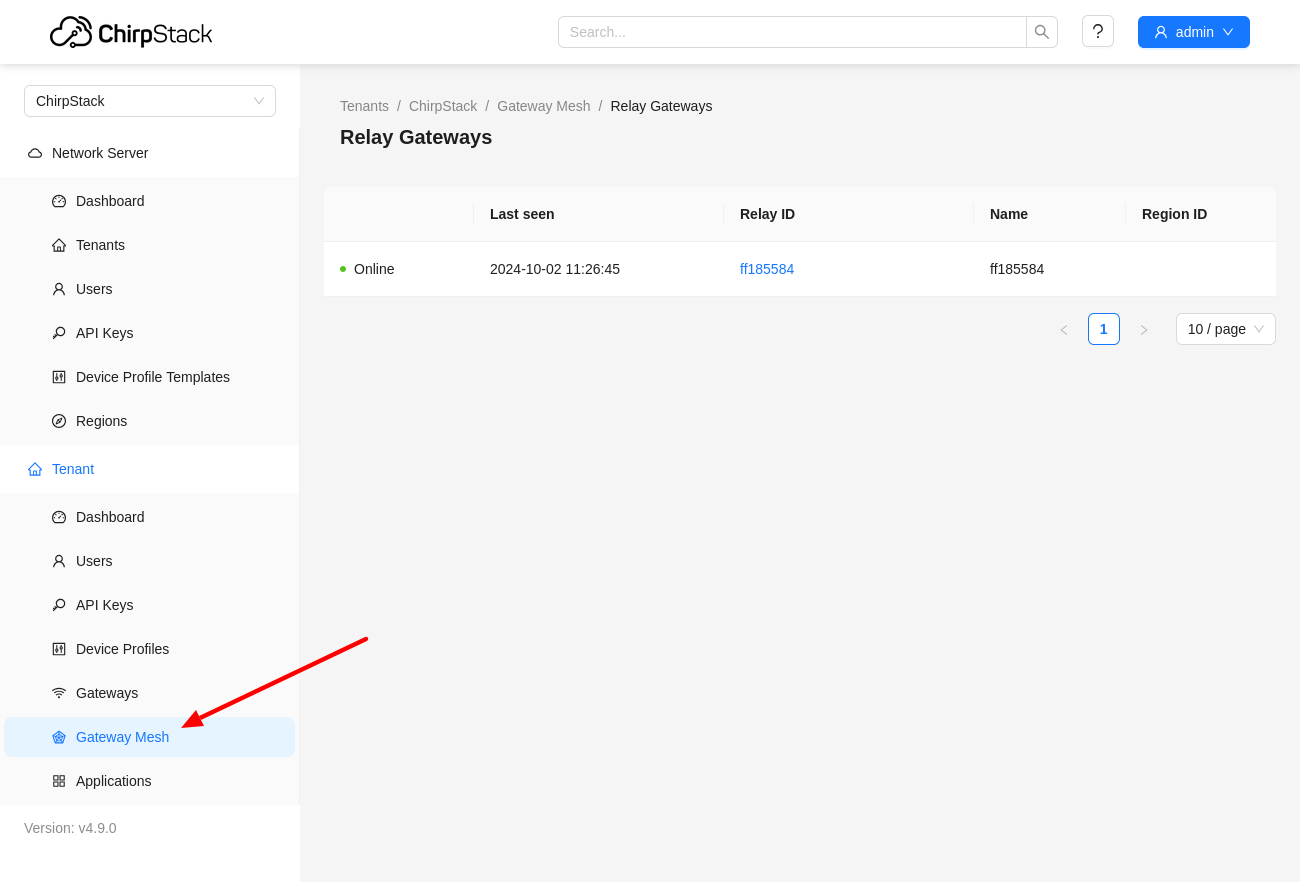Click the search magnifier icon

[1041, 32]
